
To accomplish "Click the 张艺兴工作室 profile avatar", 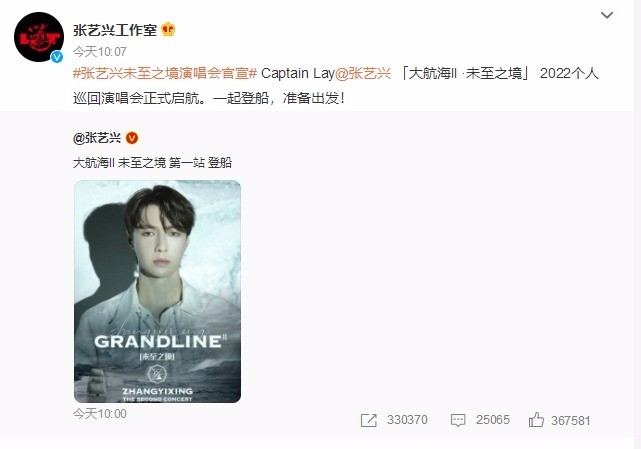I will coord(39,37).
